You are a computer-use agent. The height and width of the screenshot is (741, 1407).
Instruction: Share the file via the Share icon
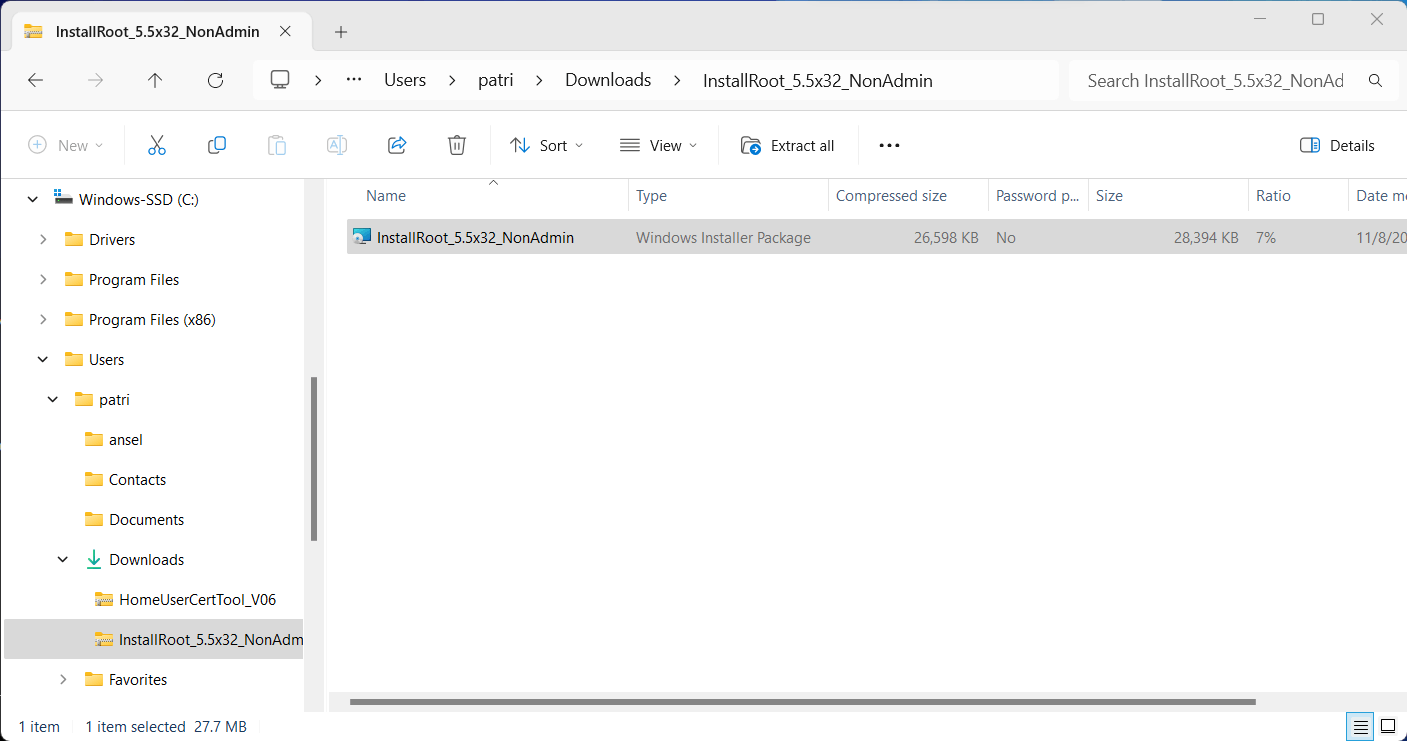click(397, 145)
